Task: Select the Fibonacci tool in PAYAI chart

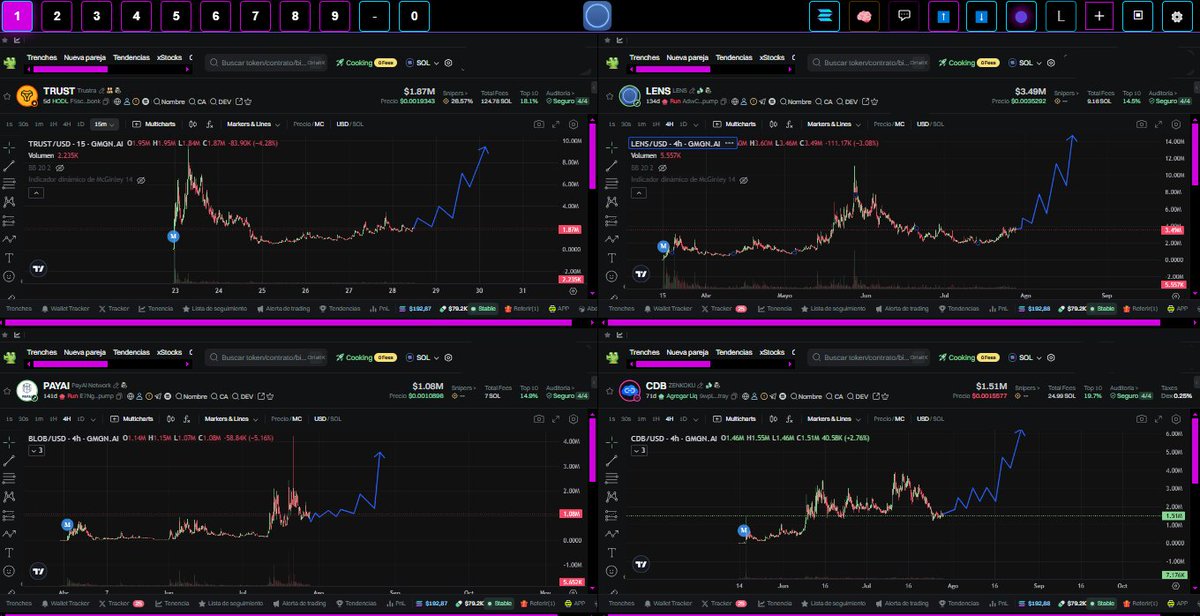Action: click(10, 478)
